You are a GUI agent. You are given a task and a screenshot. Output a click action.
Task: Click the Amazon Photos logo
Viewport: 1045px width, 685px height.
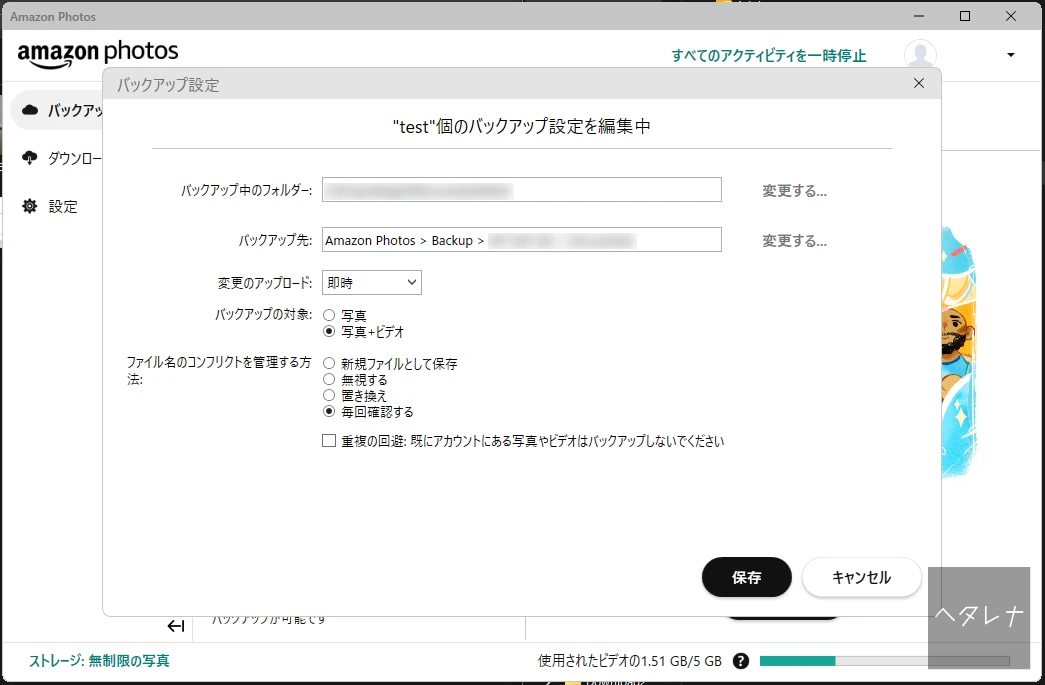pyautogui.click(x=97, y=54)
